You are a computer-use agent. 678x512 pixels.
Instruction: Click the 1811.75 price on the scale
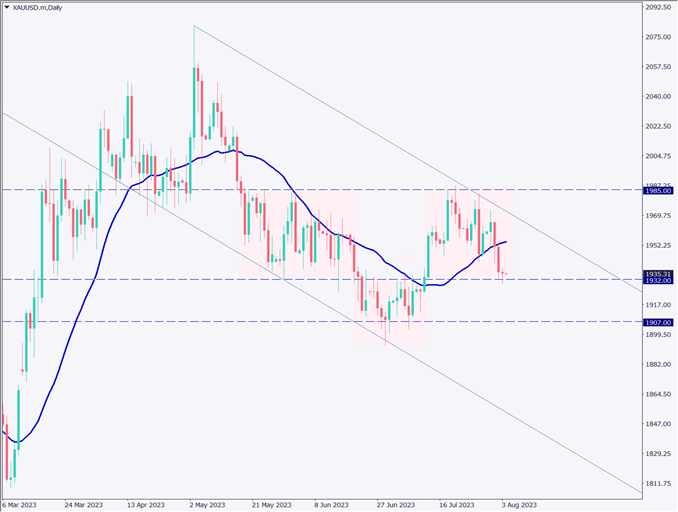pyautogui.click(x=657, y=483)
